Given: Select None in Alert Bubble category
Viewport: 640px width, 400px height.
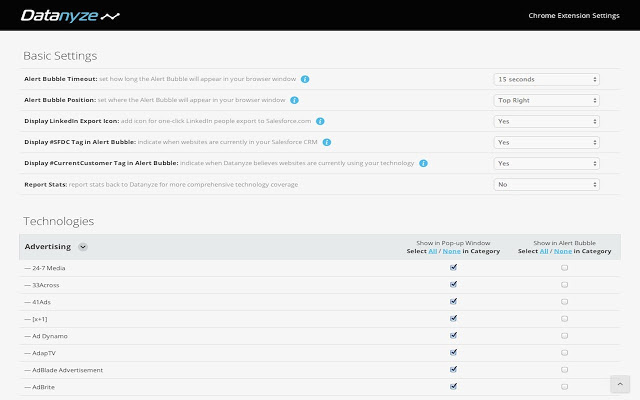Looking at the screenshot, I should tap(563, 251).
